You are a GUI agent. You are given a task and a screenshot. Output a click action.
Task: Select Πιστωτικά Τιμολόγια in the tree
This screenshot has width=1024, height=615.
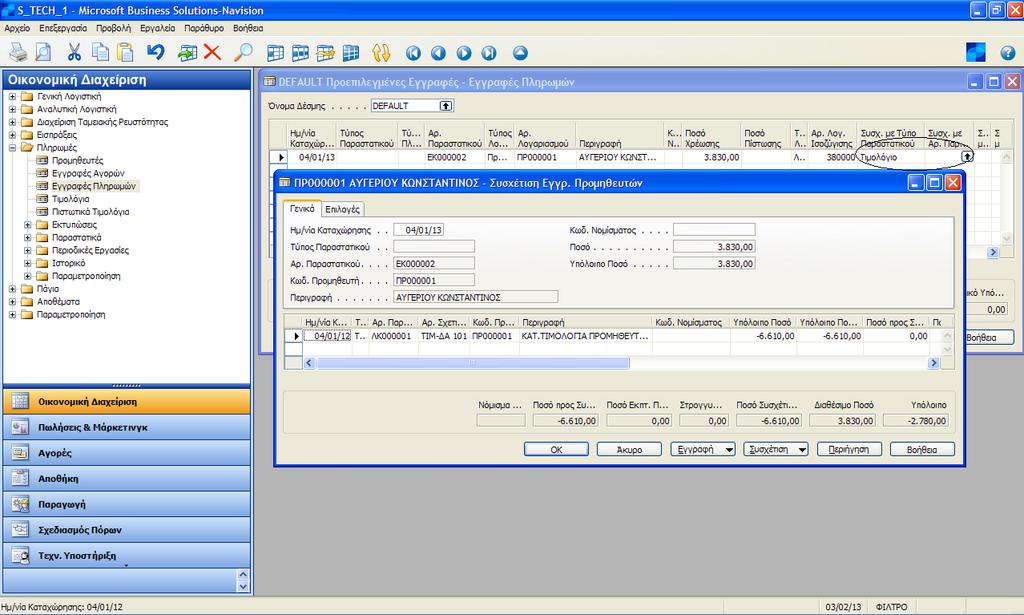point(90,212)
